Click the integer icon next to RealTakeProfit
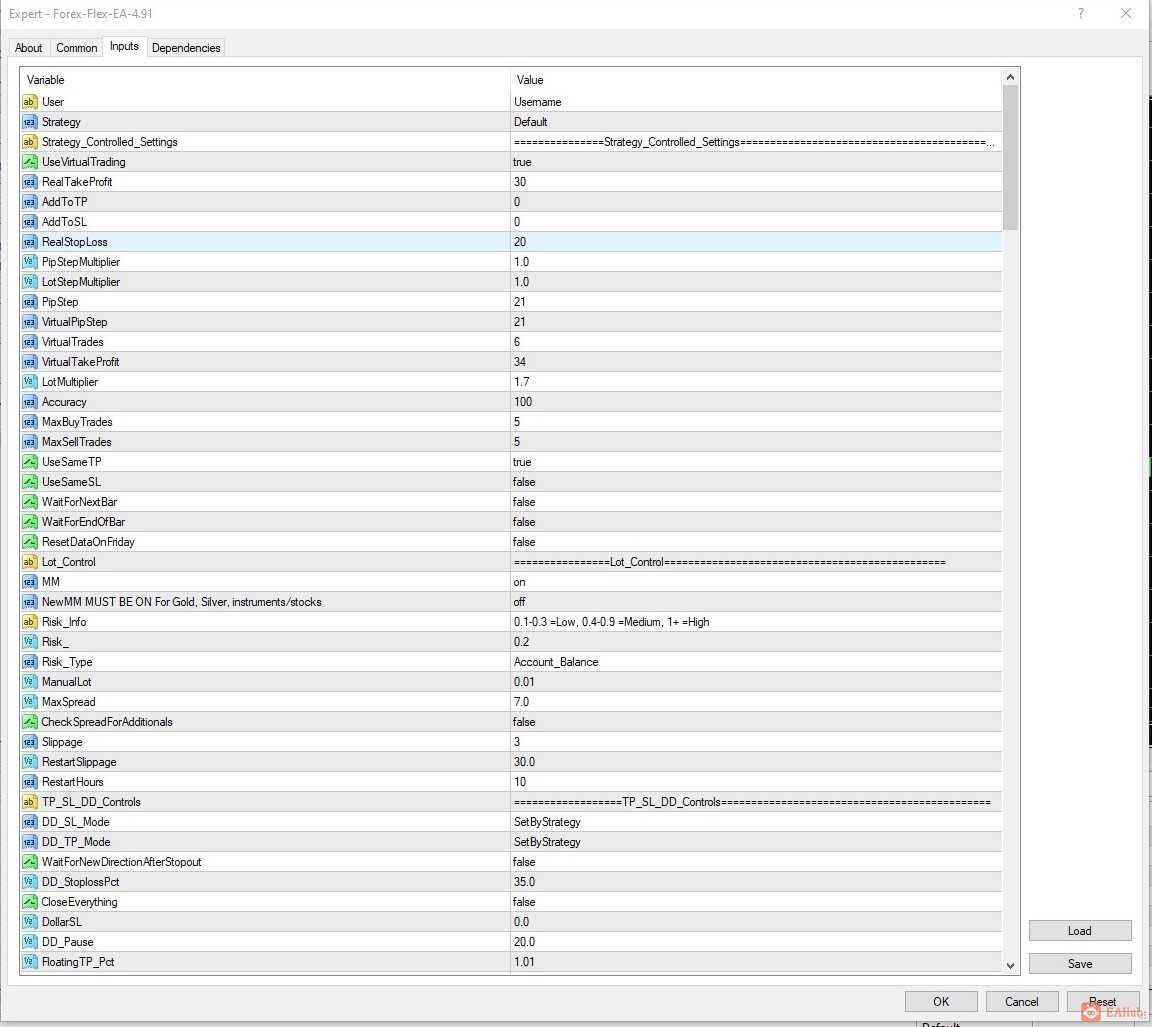The height and width of the screenshot is (1027, 1152). point(29,181)
